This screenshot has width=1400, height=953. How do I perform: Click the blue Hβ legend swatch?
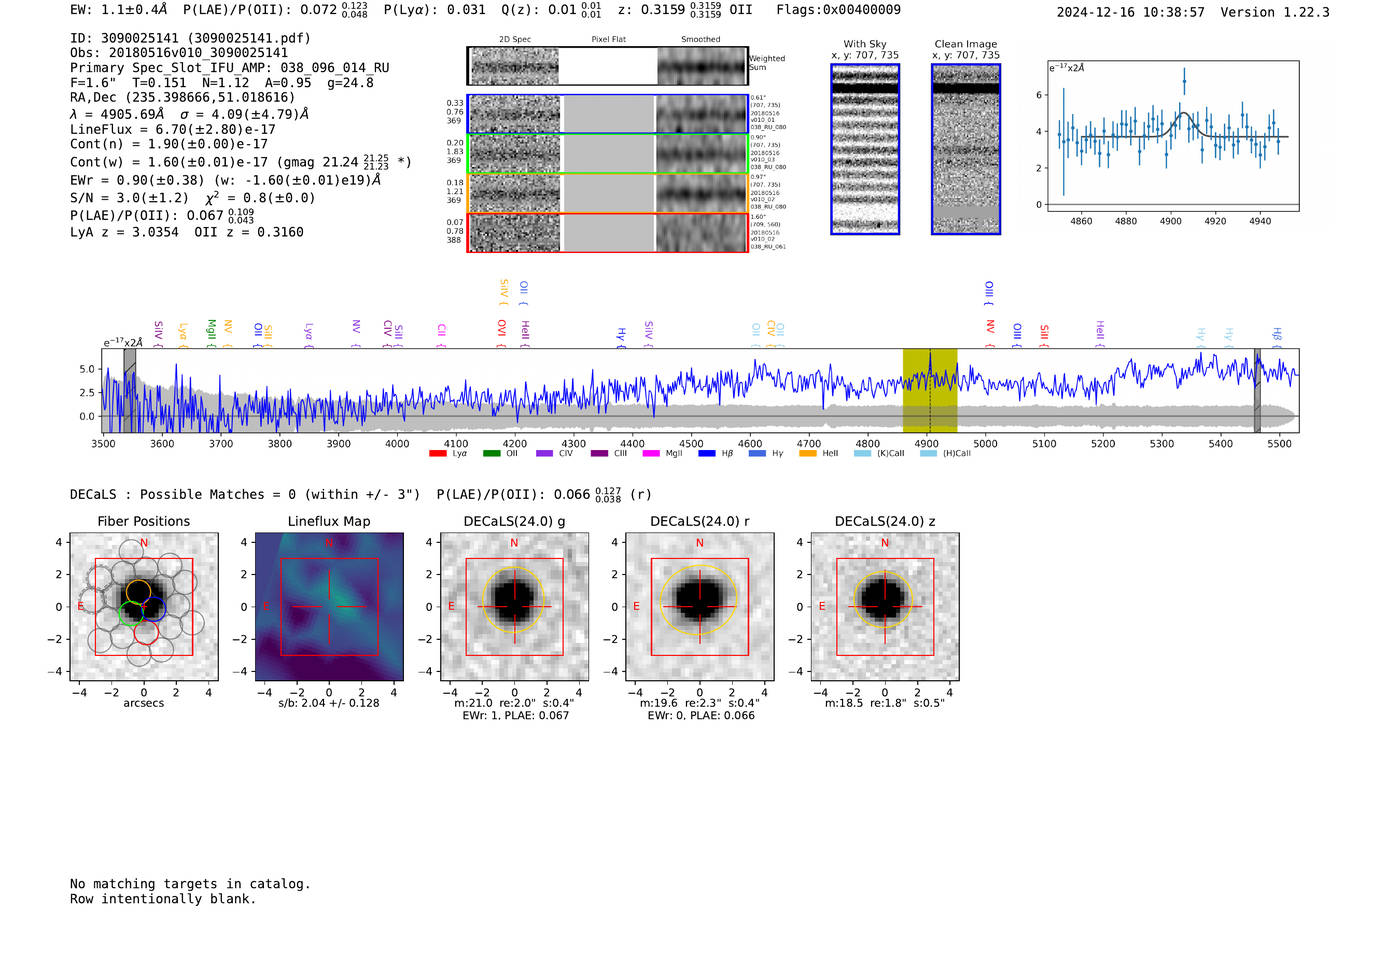tap(707, 454)
